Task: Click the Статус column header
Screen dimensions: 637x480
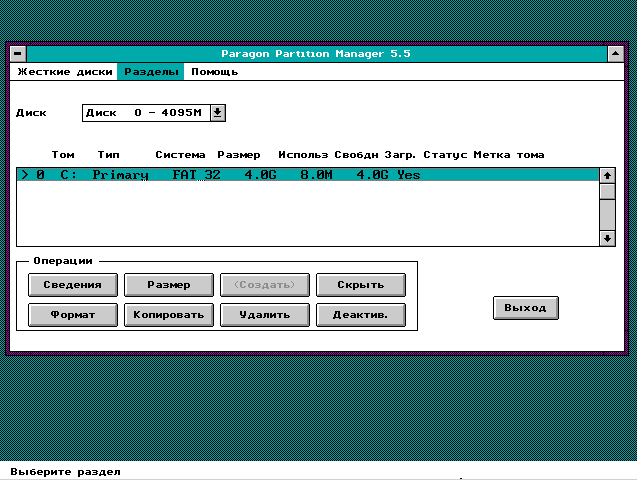Action: [445, 155]
